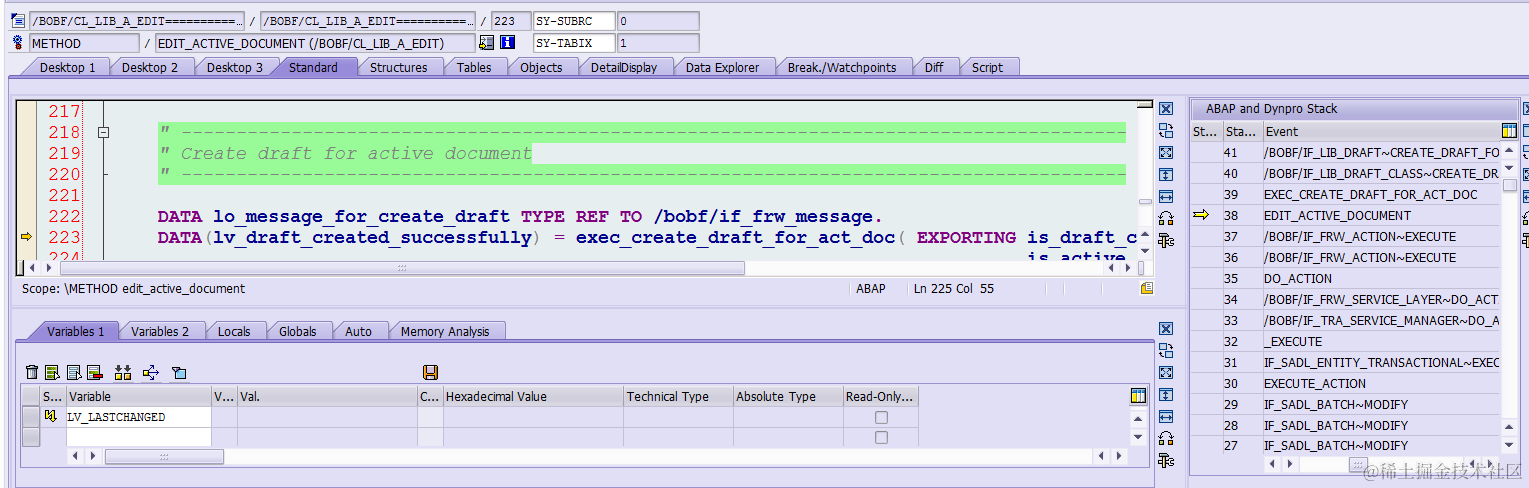
Task: Click the Absolute Type column header
Action: (x=788, y=396)
